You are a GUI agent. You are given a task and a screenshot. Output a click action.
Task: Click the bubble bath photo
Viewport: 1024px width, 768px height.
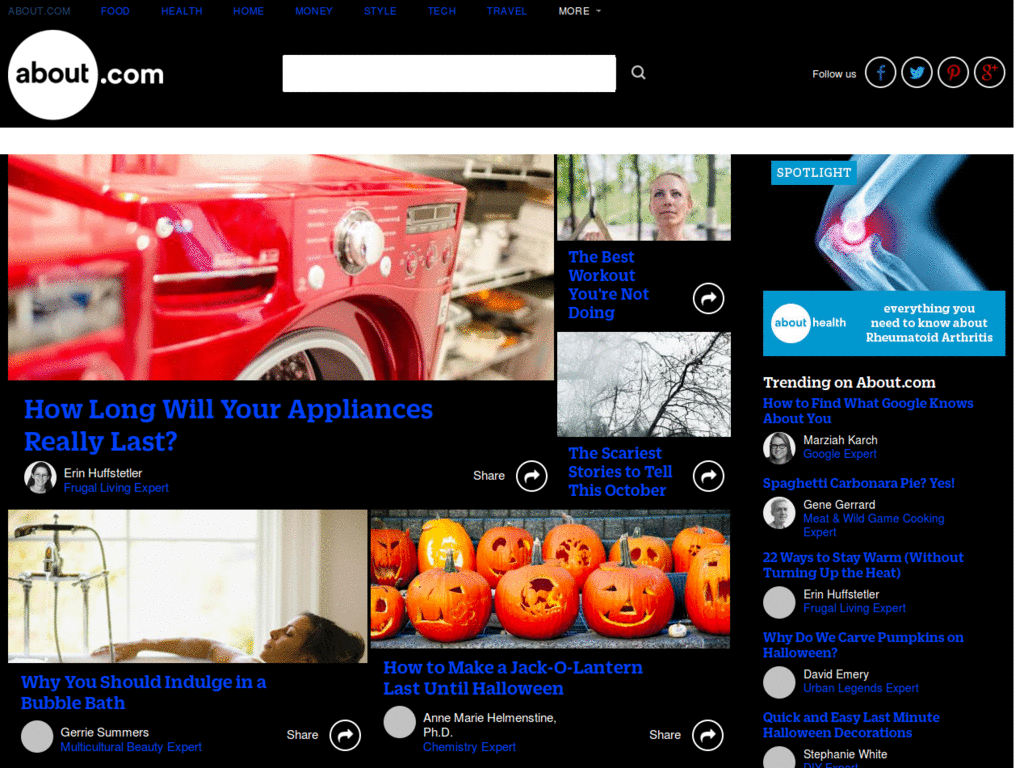pos(187,586)
